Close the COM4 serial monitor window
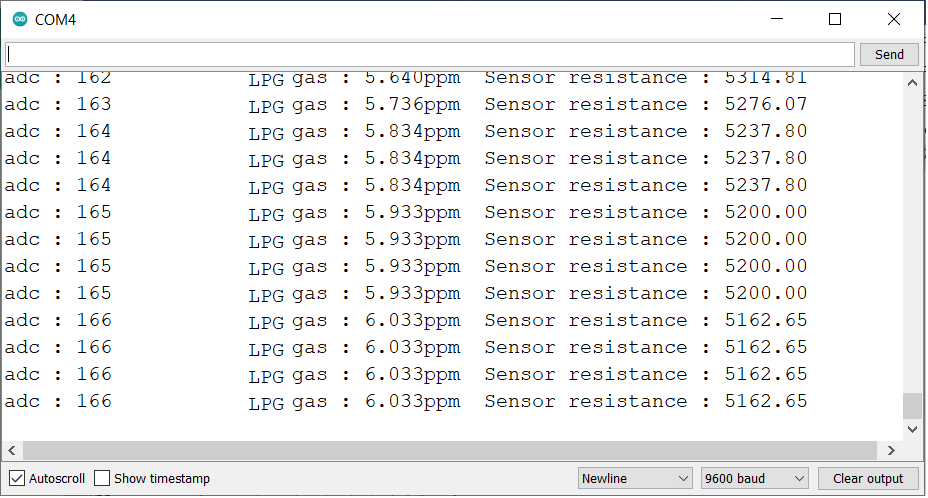The height and width of the screenshot is (498, 928). (x=894, y=20)
